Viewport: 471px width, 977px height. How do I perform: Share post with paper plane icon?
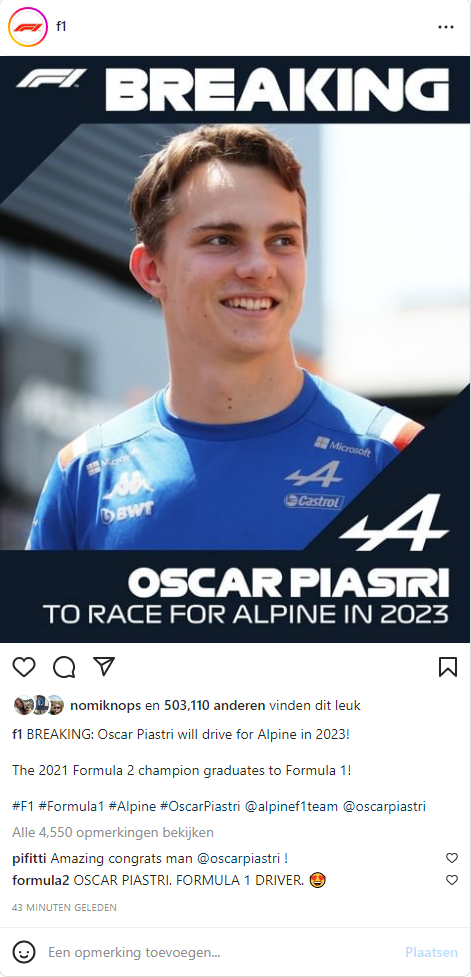103,666
